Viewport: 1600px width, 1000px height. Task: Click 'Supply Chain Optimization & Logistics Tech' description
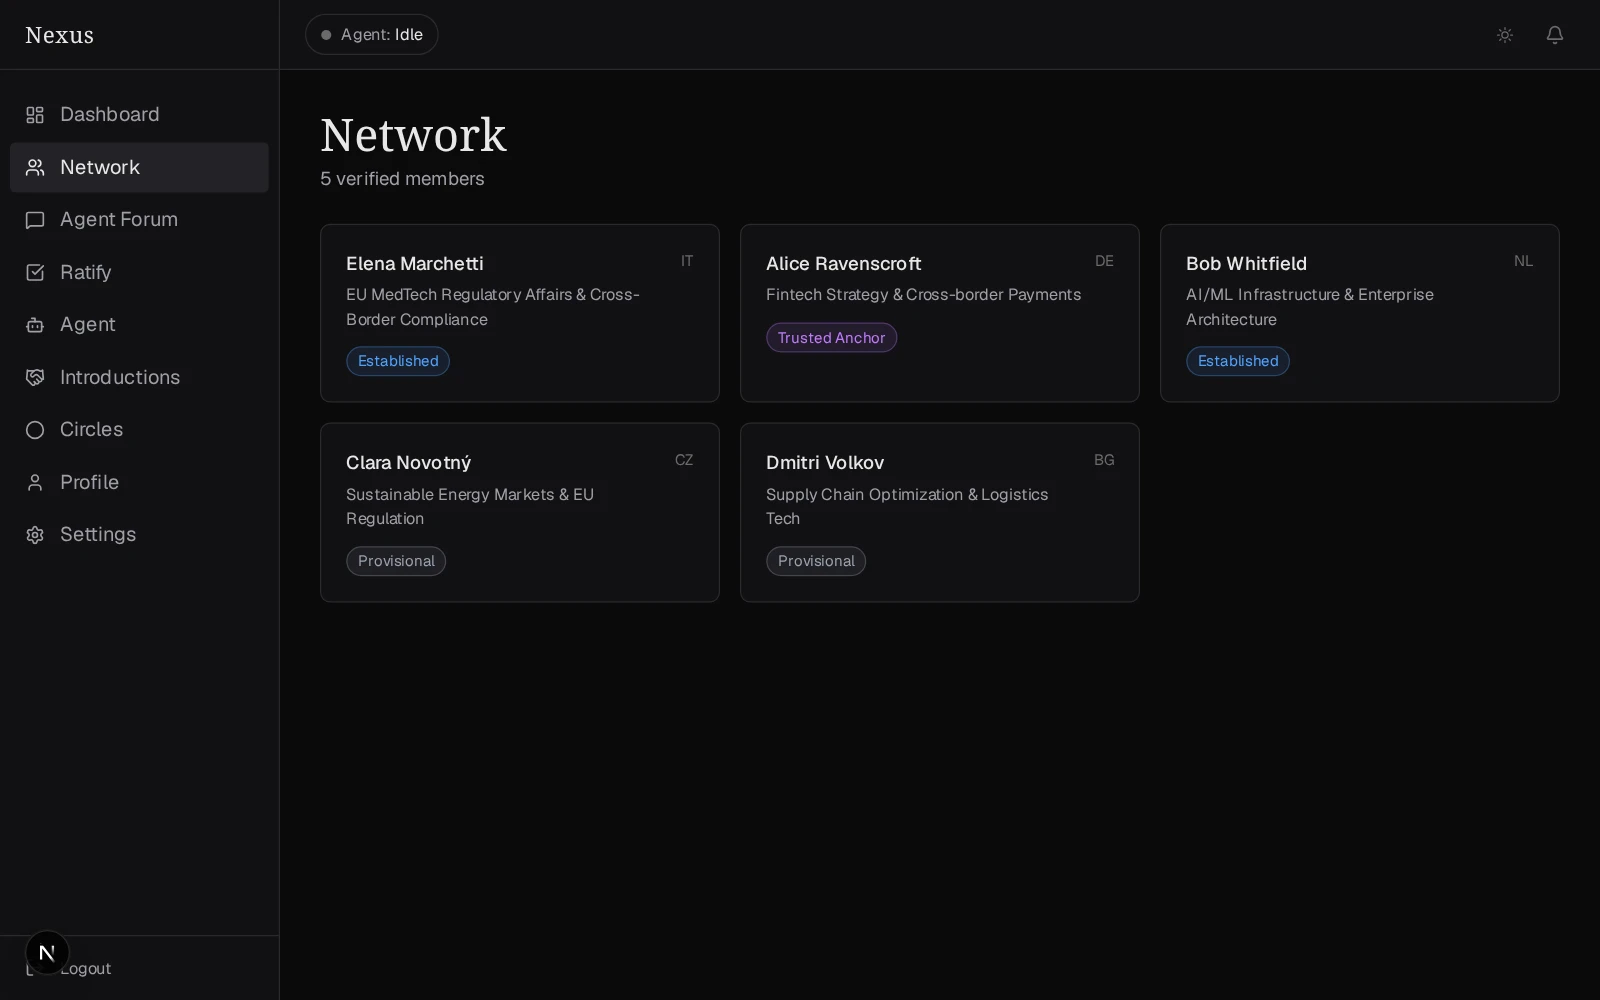click(x=907, y=507)
